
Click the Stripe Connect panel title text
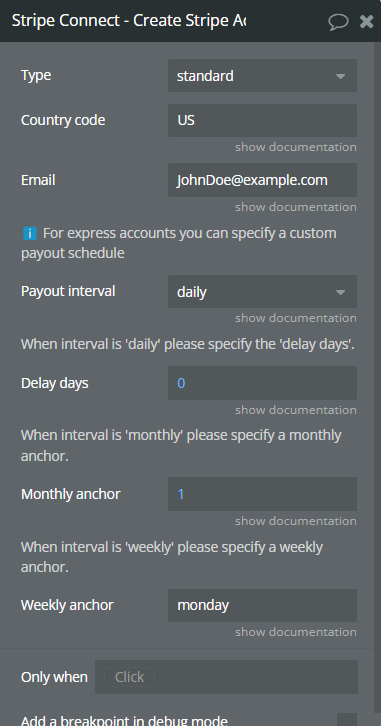[129, 21]
